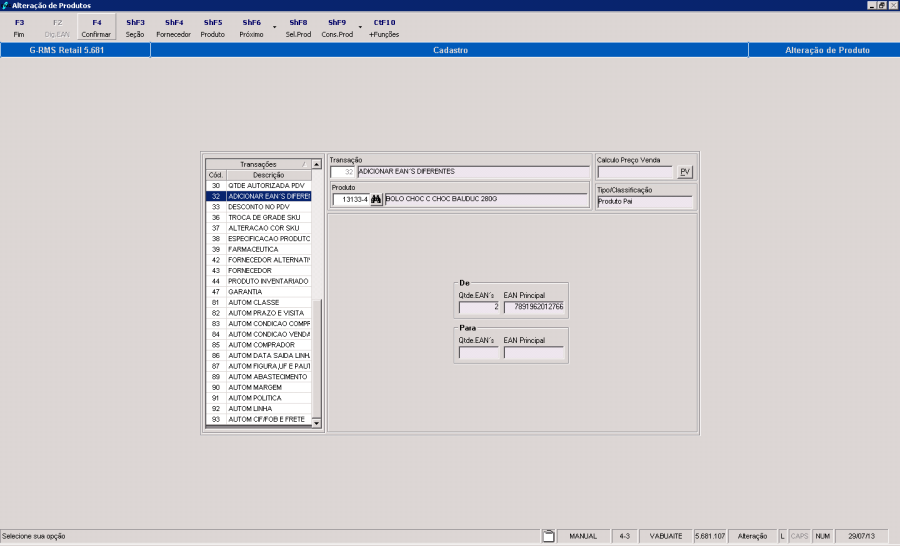Screen dimensions: 900x546
Task: Click the Calculo Preço Venda field
Action: (x=635, y=172)
